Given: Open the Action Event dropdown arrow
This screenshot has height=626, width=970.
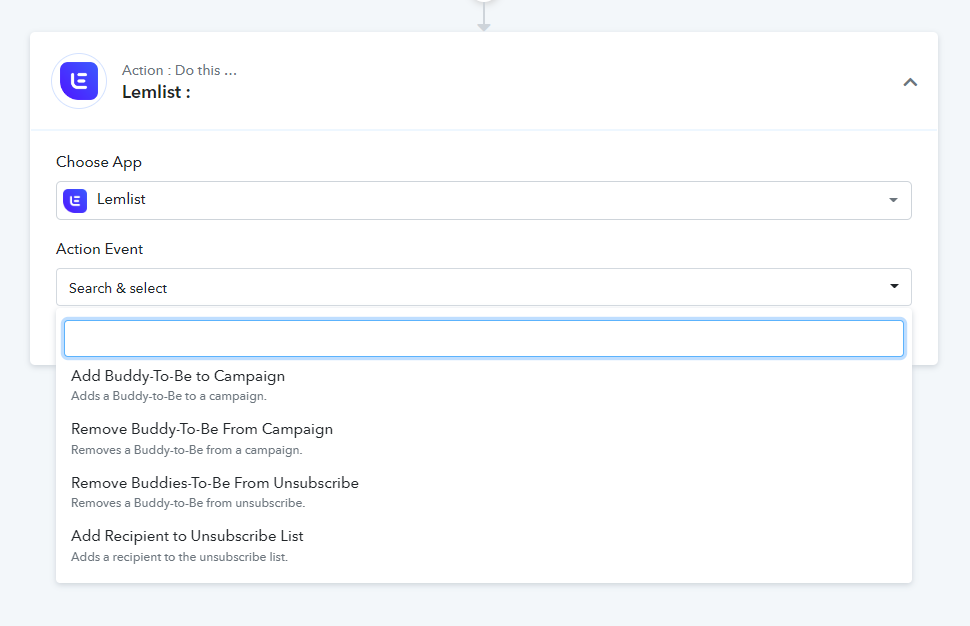Looking at the screenshot, I should click(894, 286).
